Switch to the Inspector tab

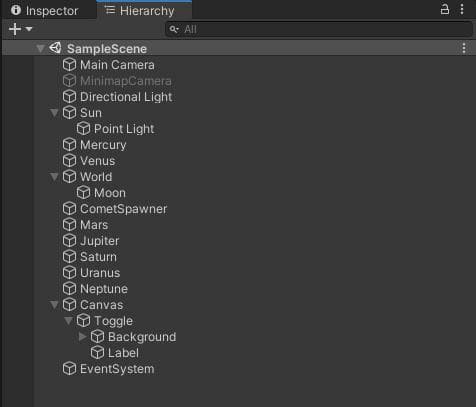pyautogui.click(x=45, y=10)
